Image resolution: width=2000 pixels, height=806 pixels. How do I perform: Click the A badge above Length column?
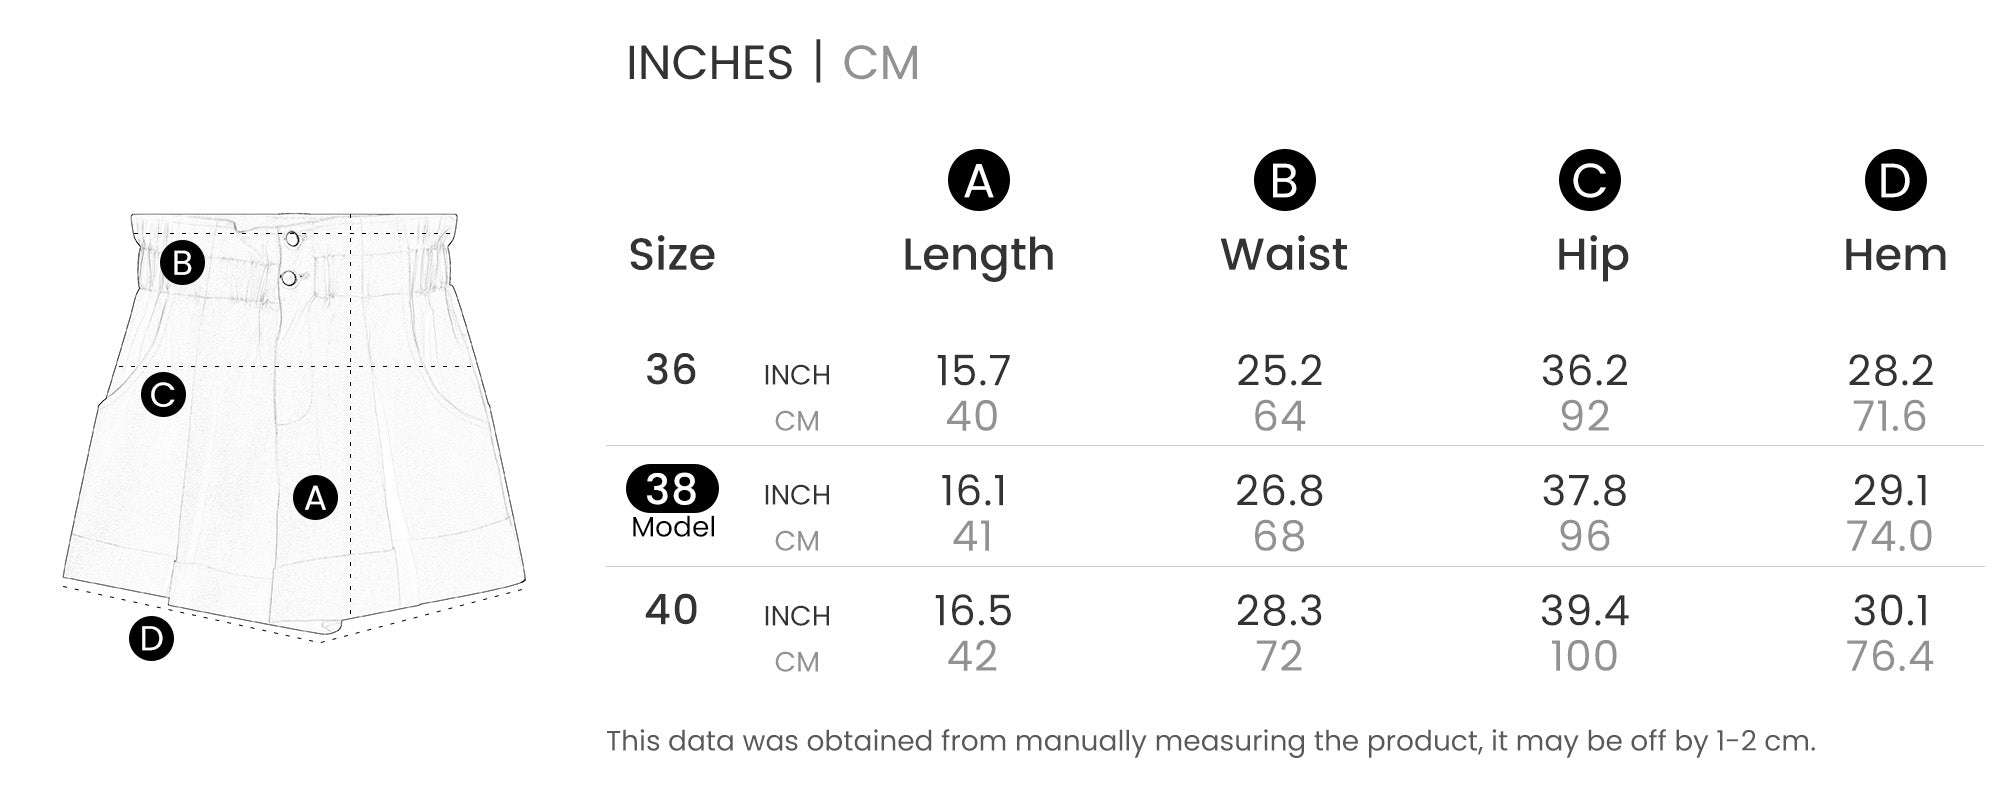pos(978,181)
